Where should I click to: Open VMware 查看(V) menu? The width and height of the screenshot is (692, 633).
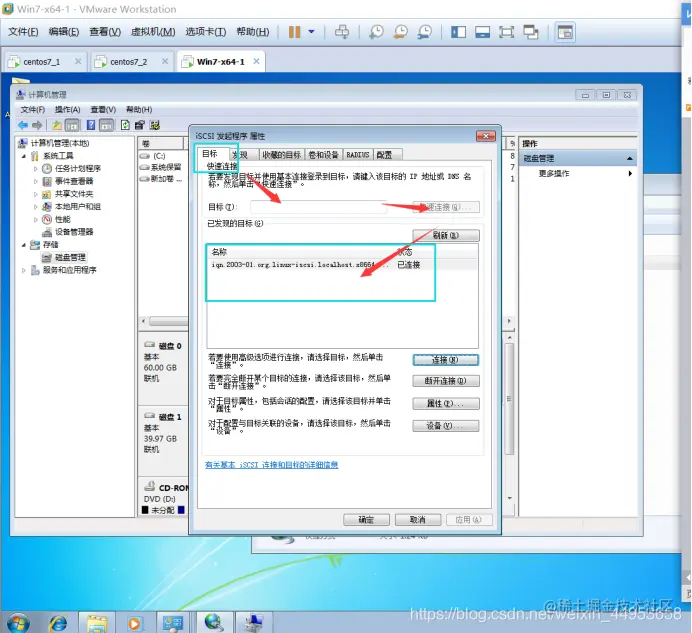[x=105, y=32]
